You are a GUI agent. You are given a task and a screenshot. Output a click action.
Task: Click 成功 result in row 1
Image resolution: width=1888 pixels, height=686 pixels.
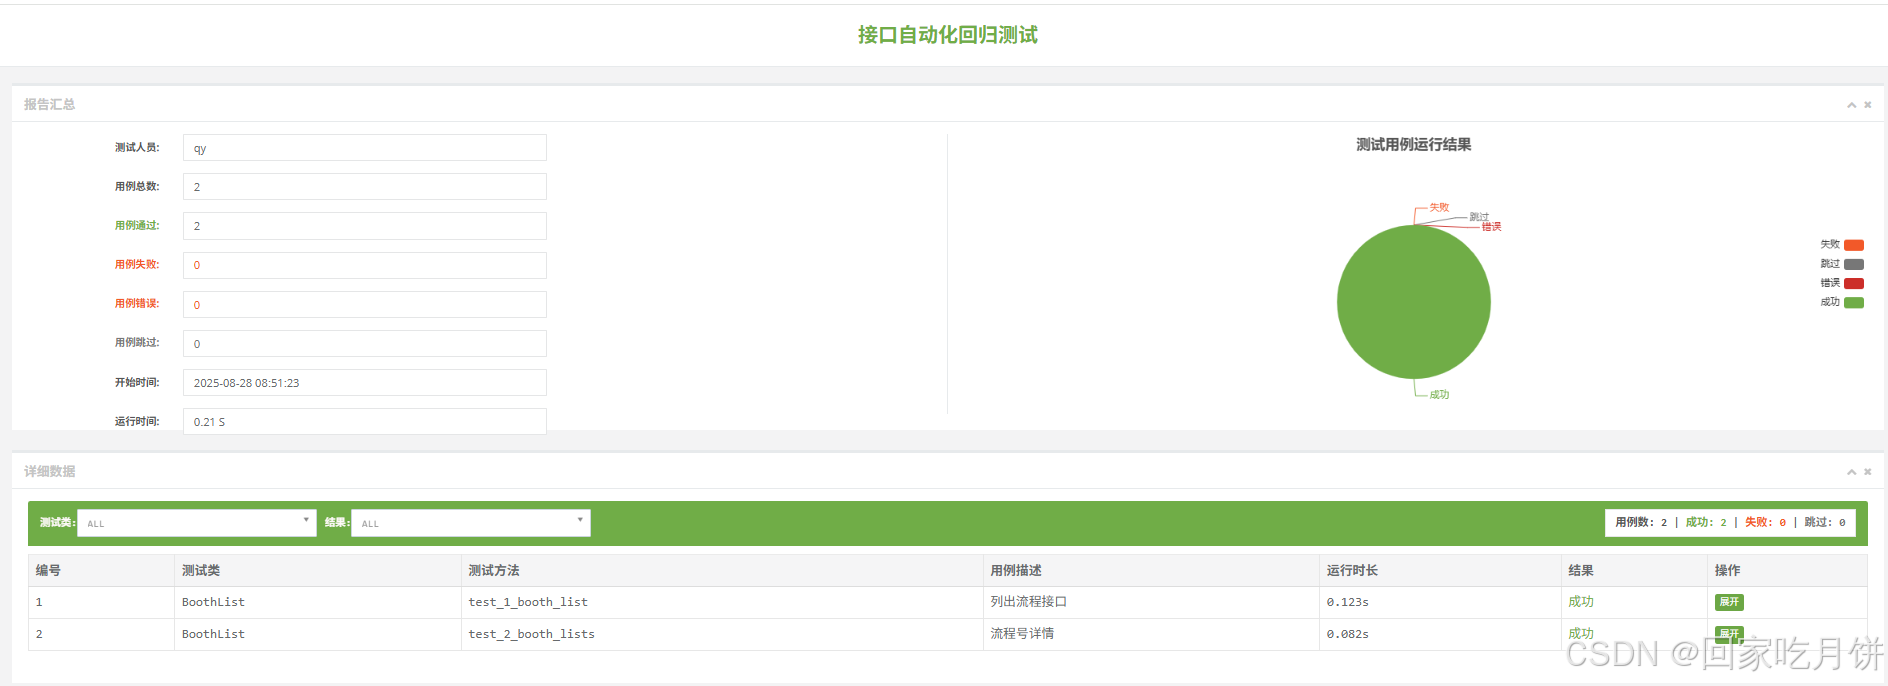pos(1581,602)
